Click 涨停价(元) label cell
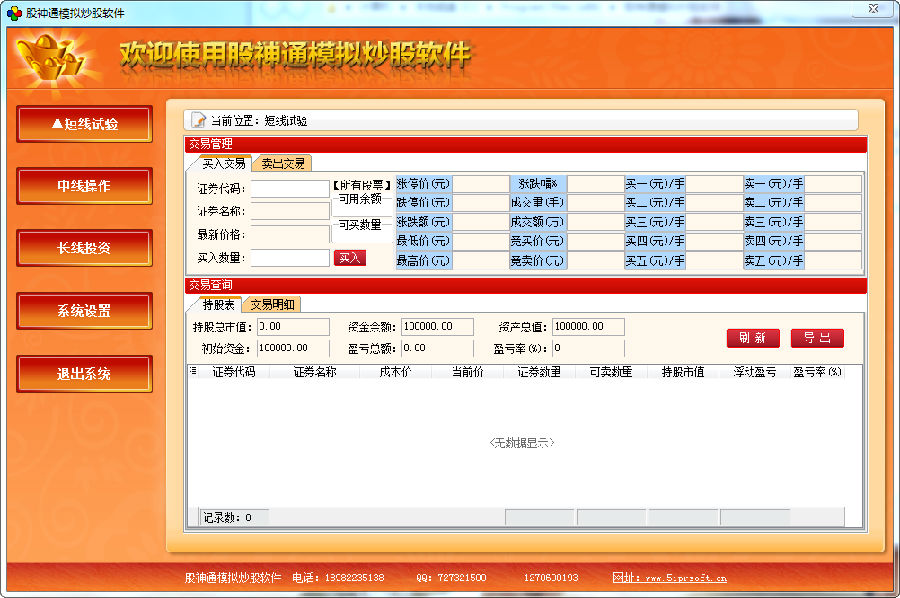 [424, 184]
